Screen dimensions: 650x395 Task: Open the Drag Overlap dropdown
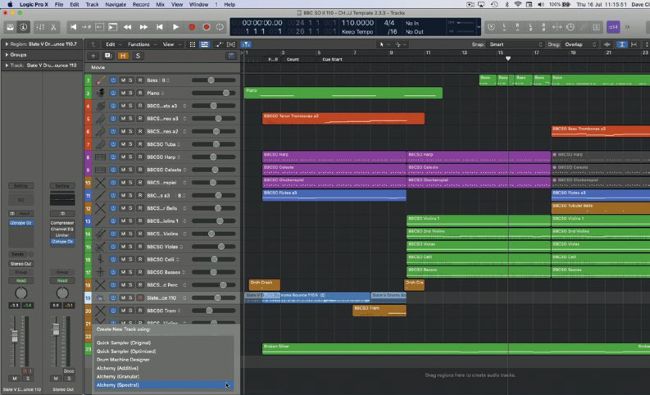click(x=580, y=44)
